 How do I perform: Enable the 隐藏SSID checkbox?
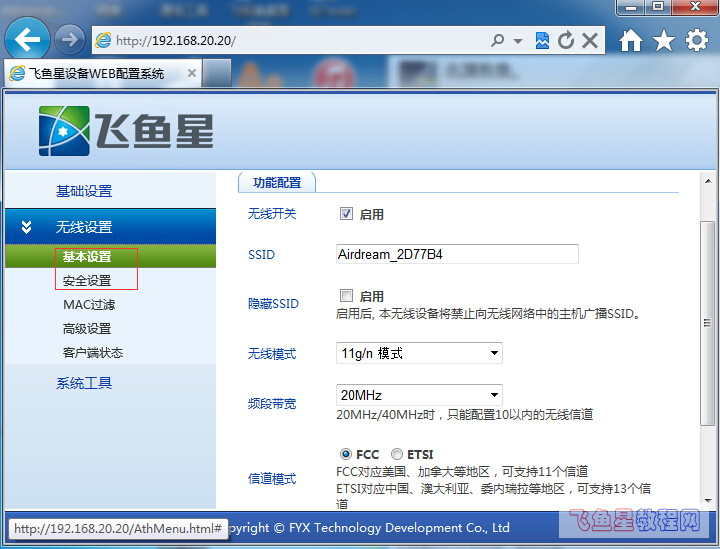click(346, 295)
